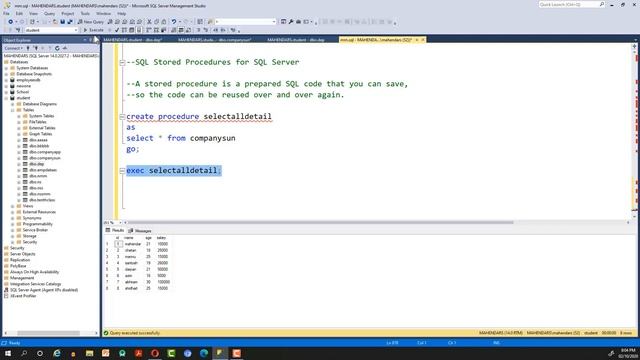Click the selectalldetail procedure name in code
Viewport: 640px width, 360px height.
coord(238,116)
